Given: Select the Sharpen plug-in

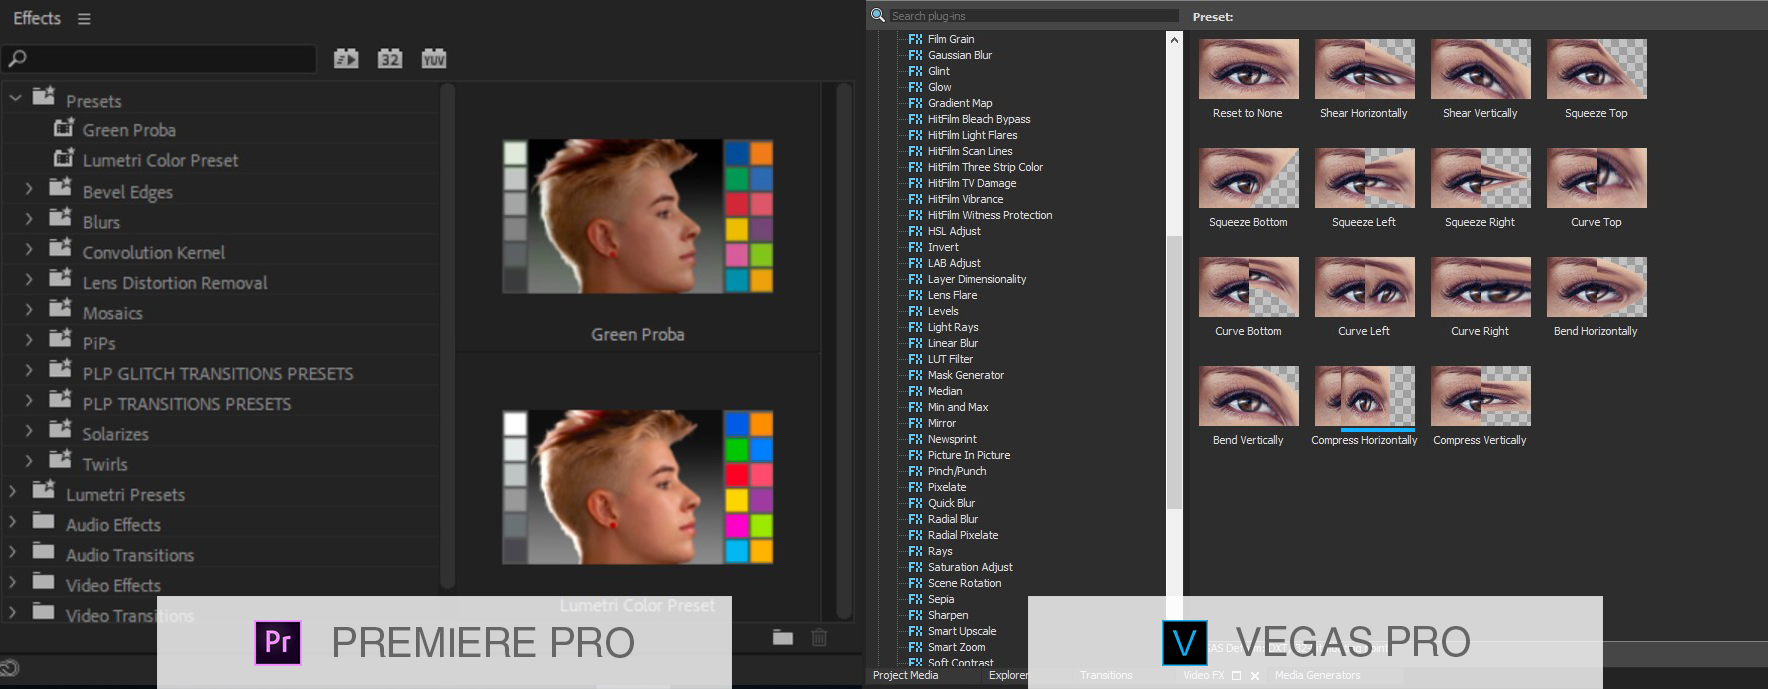Looking at the screenshot, I should tap(948, 615).
